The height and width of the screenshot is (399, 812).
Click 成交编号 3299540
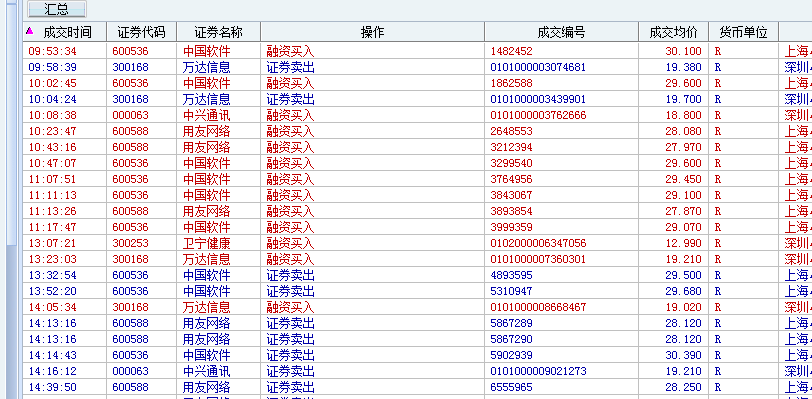511,163
